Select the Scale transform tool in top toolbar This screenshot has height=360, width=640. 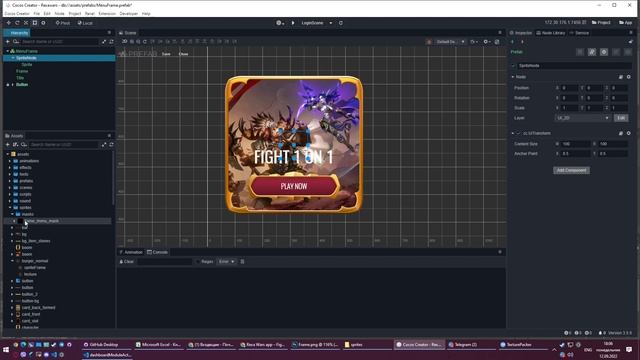click(26, 23)
